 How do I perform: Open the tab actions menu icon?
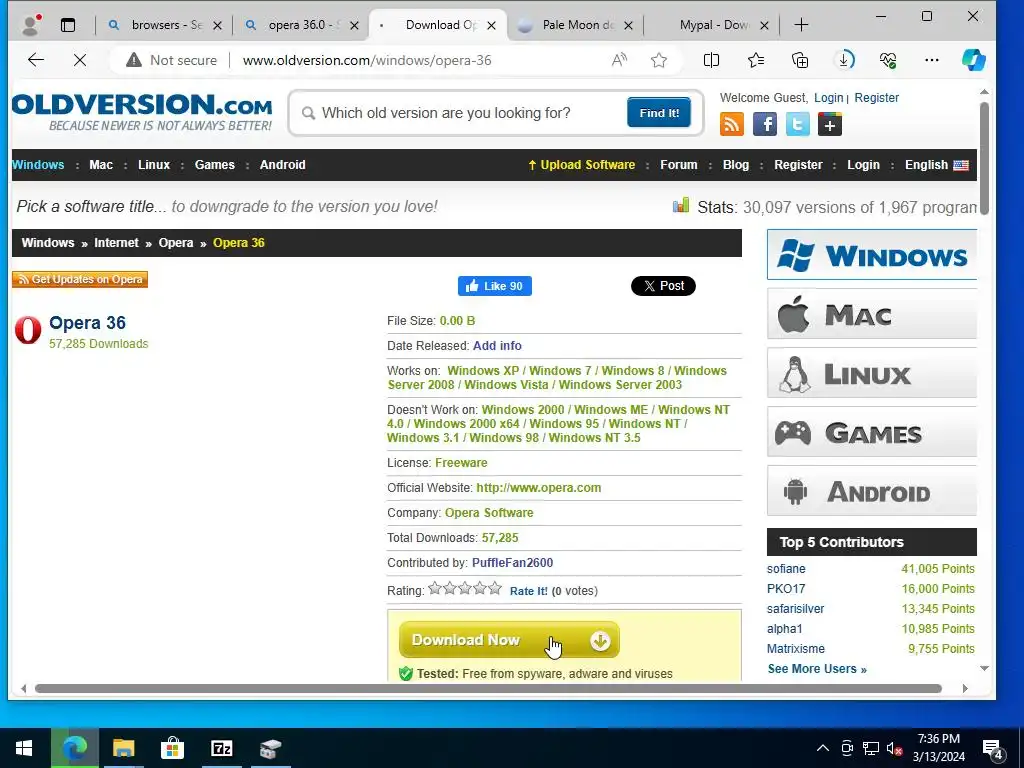click(x=68, y=25)
